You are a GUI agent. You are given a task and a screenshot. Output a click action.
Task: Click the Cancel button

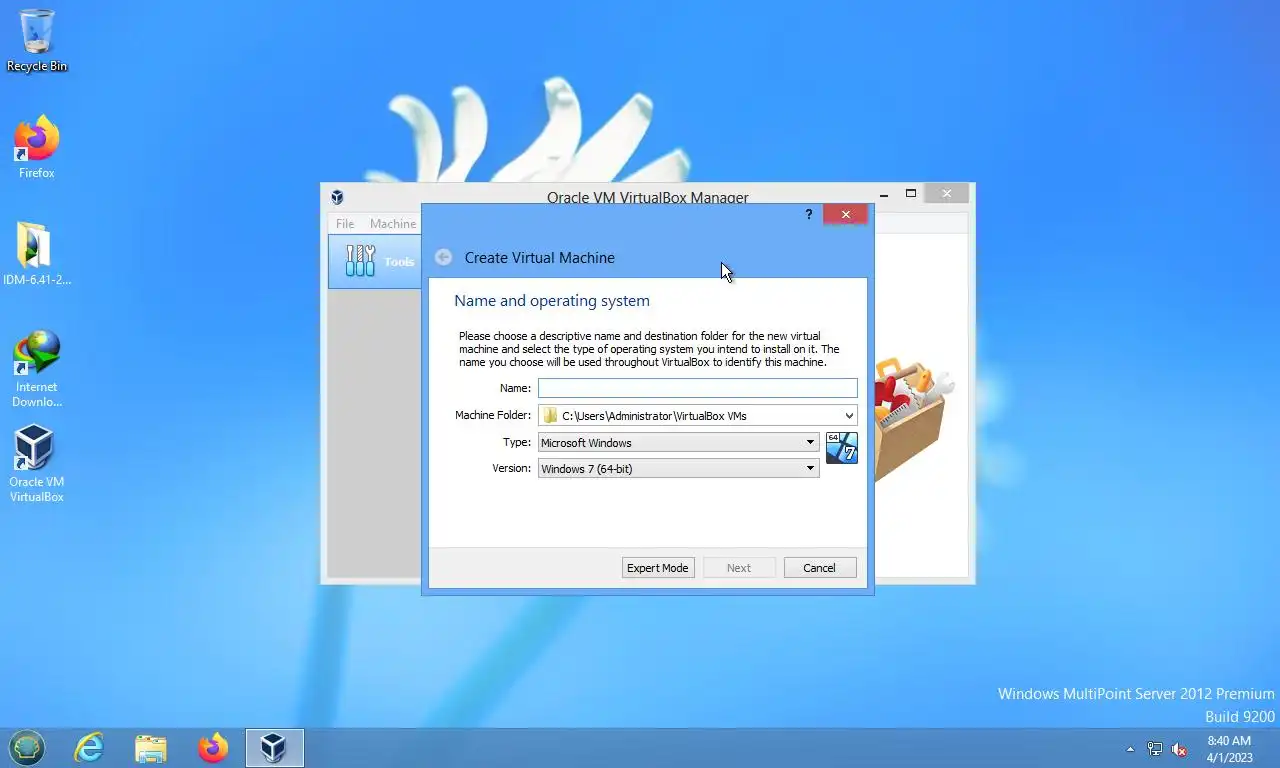click(820, 568)
